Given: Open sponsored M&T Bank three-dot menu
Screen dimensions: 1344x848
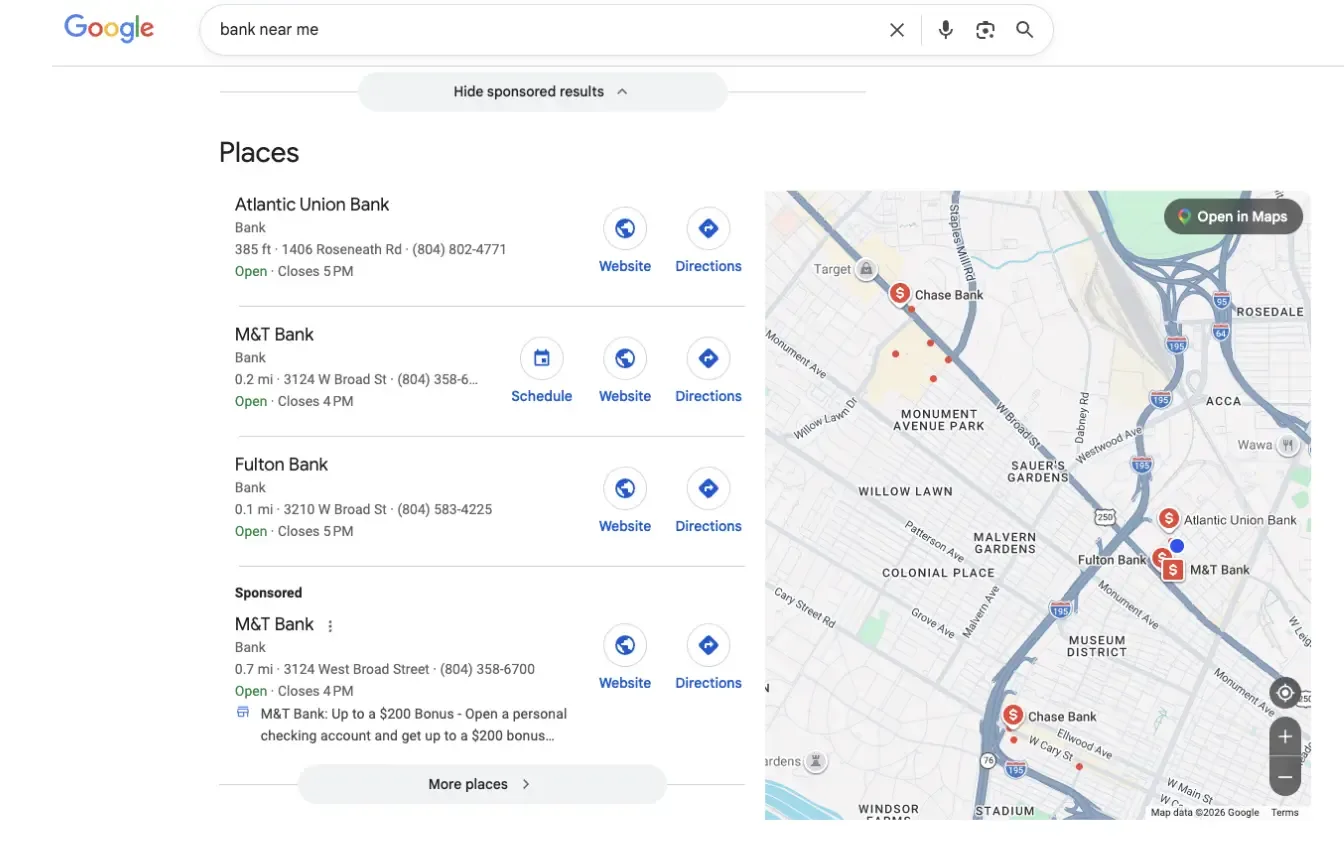Looking at the screenshot, I should coord(330,626).
